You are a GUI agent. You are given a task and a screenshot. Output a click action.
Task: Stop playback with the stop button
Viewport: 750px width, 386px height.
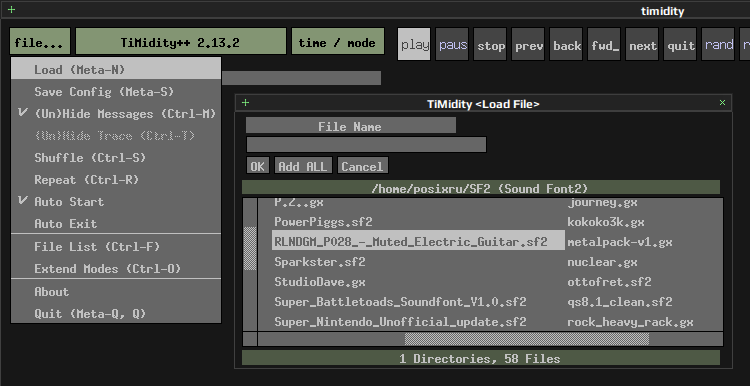coord(490,44)
